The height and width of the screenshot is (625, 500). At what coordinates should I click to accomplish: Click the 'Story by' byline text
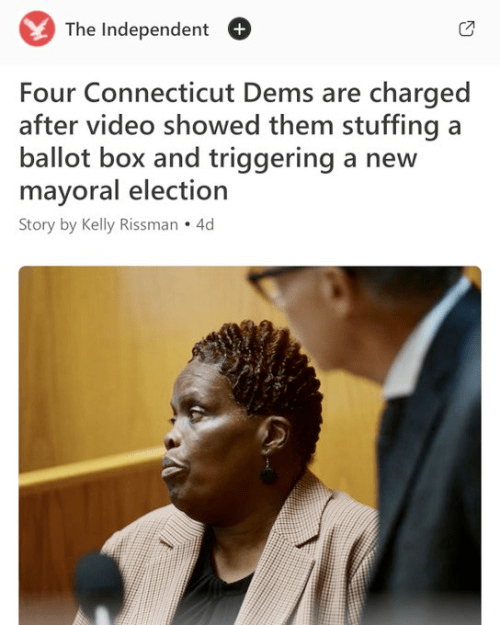tap(48, 225)
